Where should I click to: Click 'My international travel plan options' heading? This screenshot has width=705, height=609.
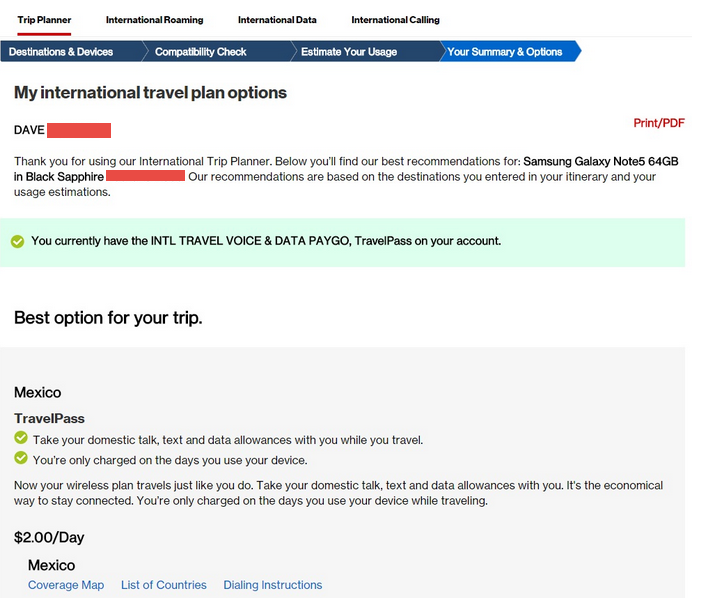pyautogui.click(x=150, y=93)
